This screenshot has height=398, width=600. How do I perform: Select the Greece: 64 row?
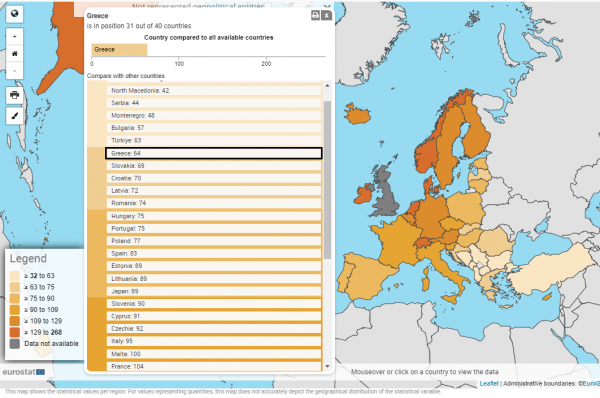[214, 153]
